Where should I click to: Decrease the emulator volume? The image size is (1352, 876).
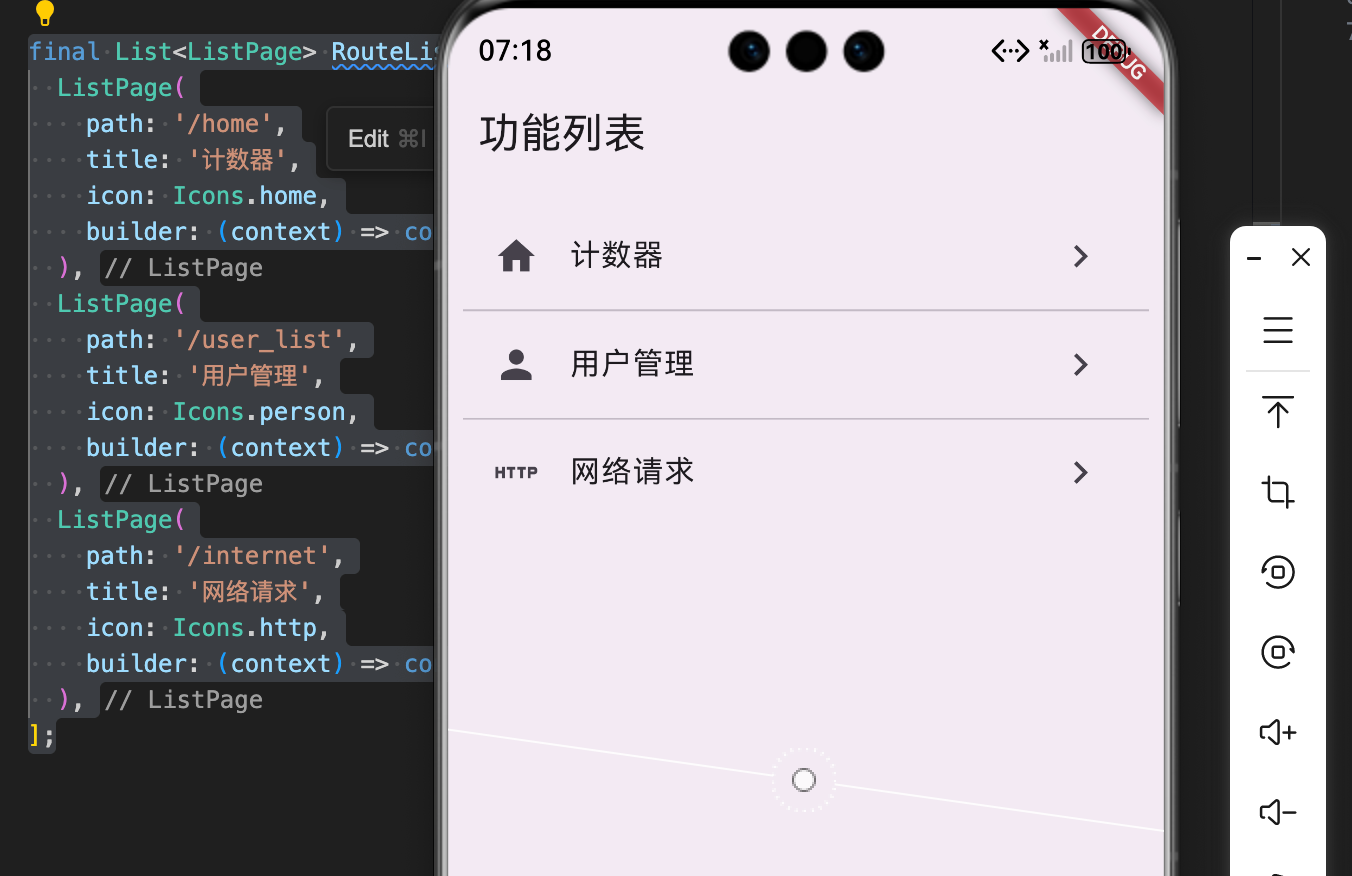tap(1276, 812)
